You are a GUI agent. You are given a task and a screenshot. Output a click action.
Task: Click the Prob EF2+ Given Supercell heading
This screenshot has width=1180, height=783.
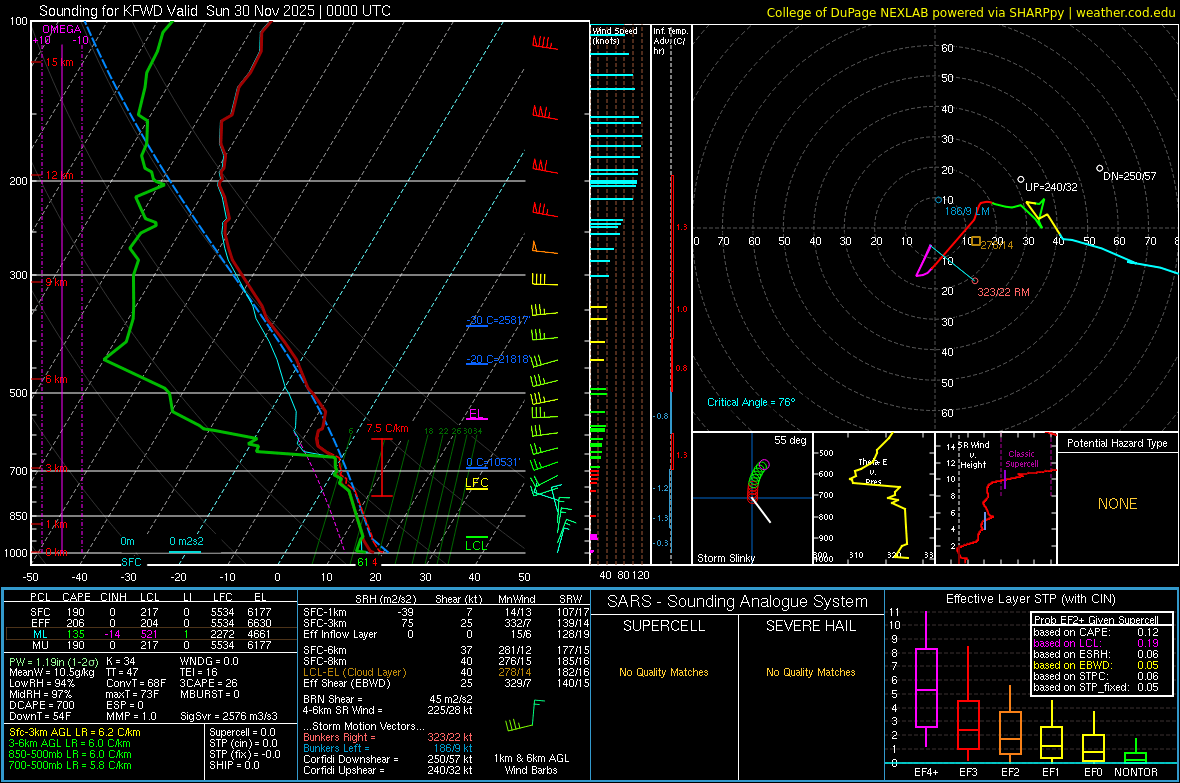tap(1096, 620)
